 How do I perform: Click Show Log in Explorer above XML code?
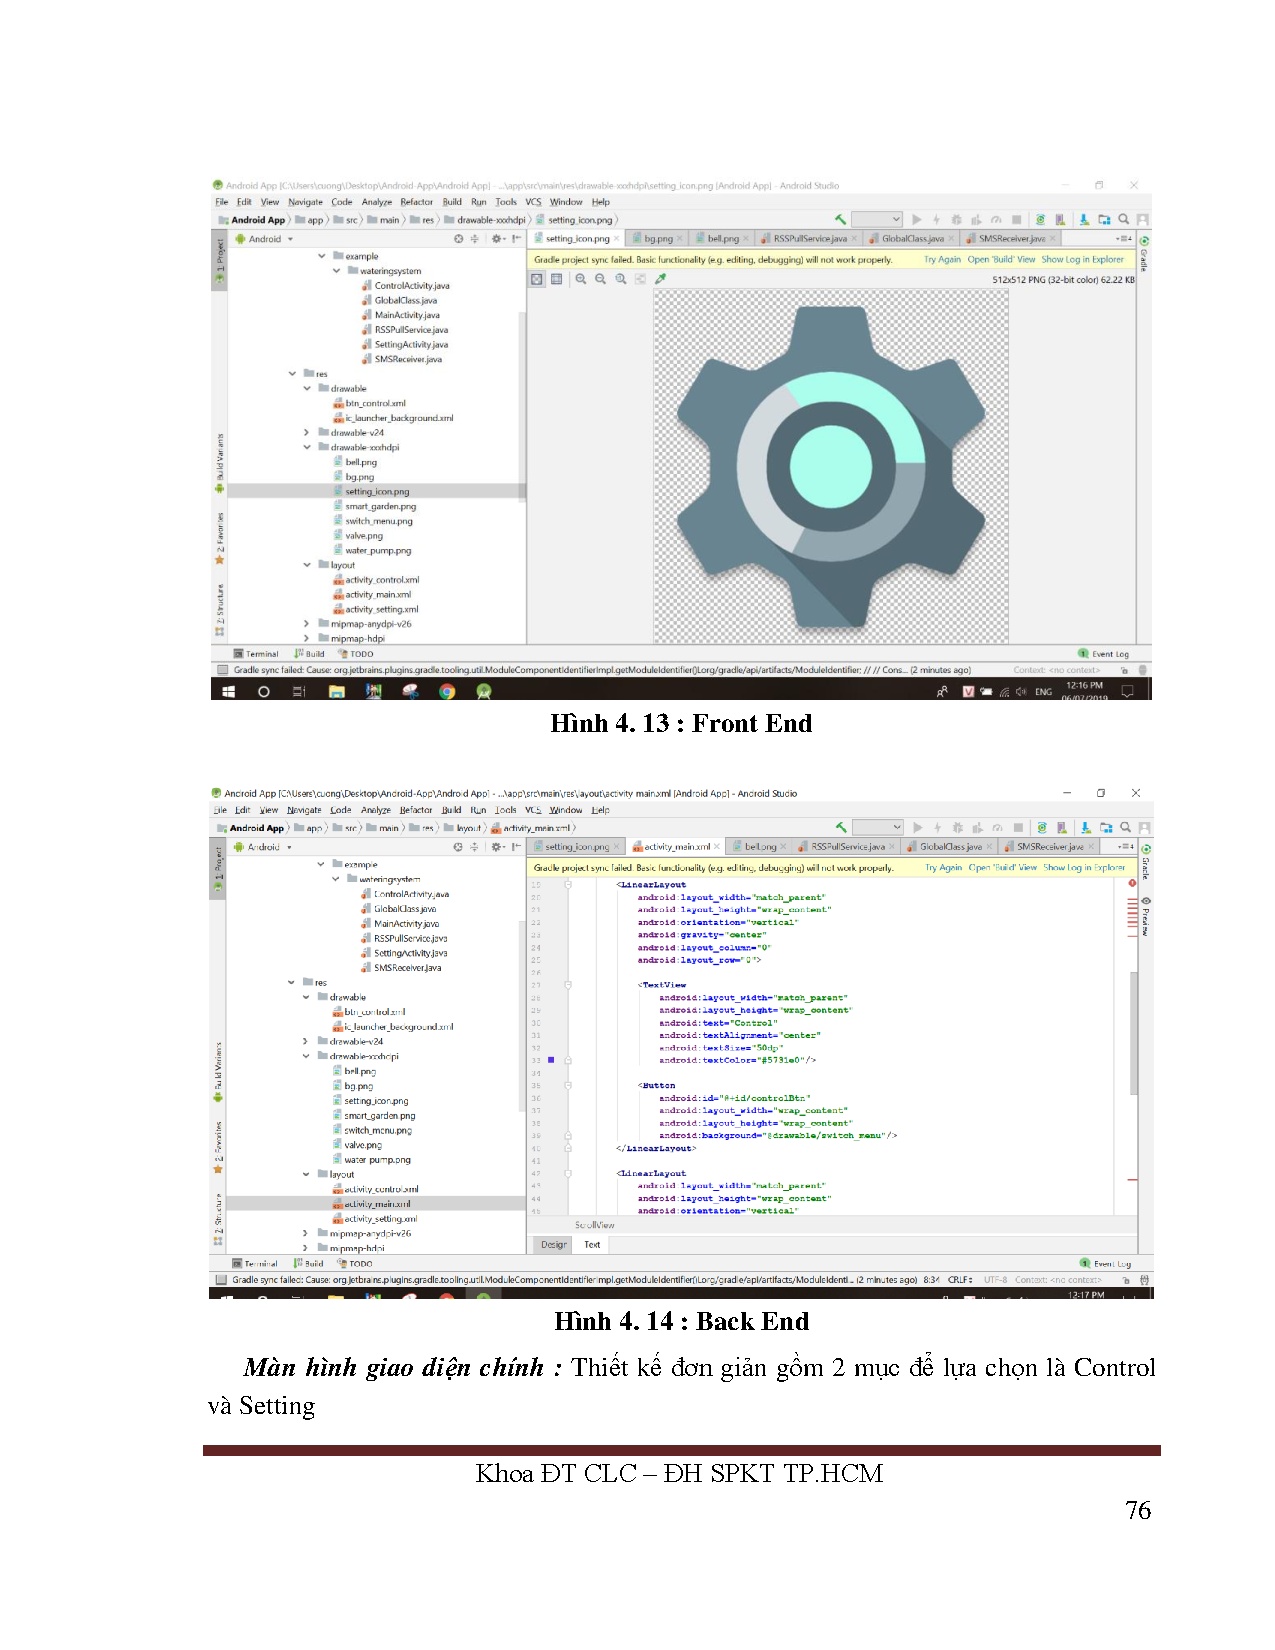(x=1084, y=868)
